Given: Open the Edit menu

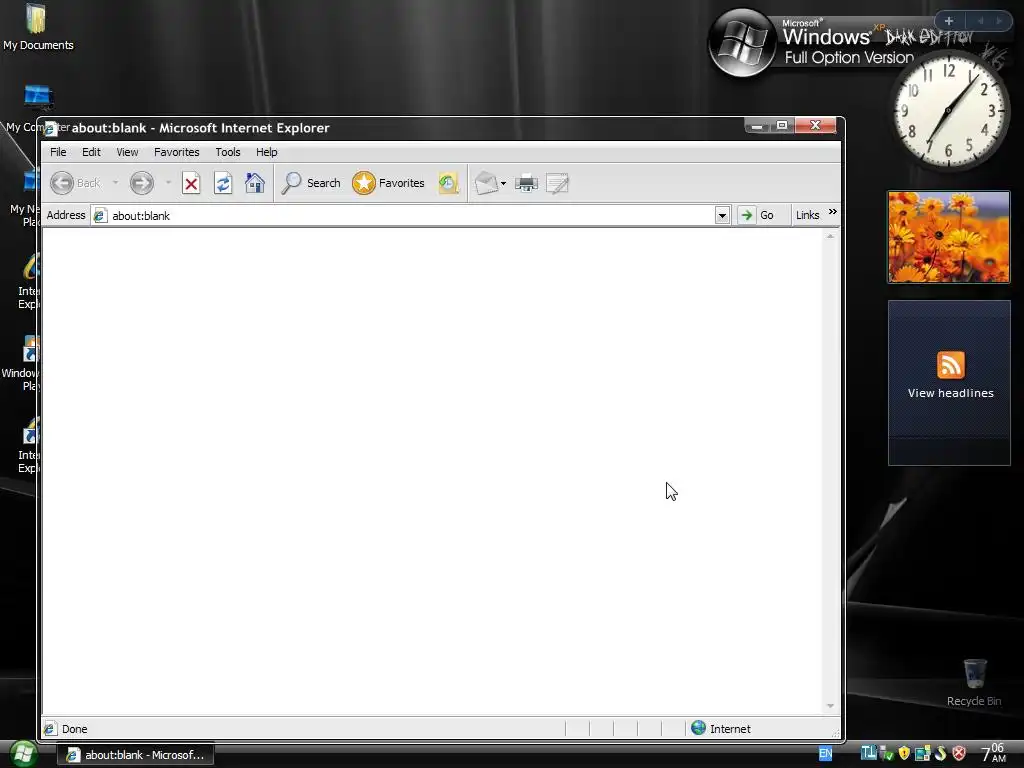Looking at the screenshot, I should pyautogui.click(x=91, y=152).
